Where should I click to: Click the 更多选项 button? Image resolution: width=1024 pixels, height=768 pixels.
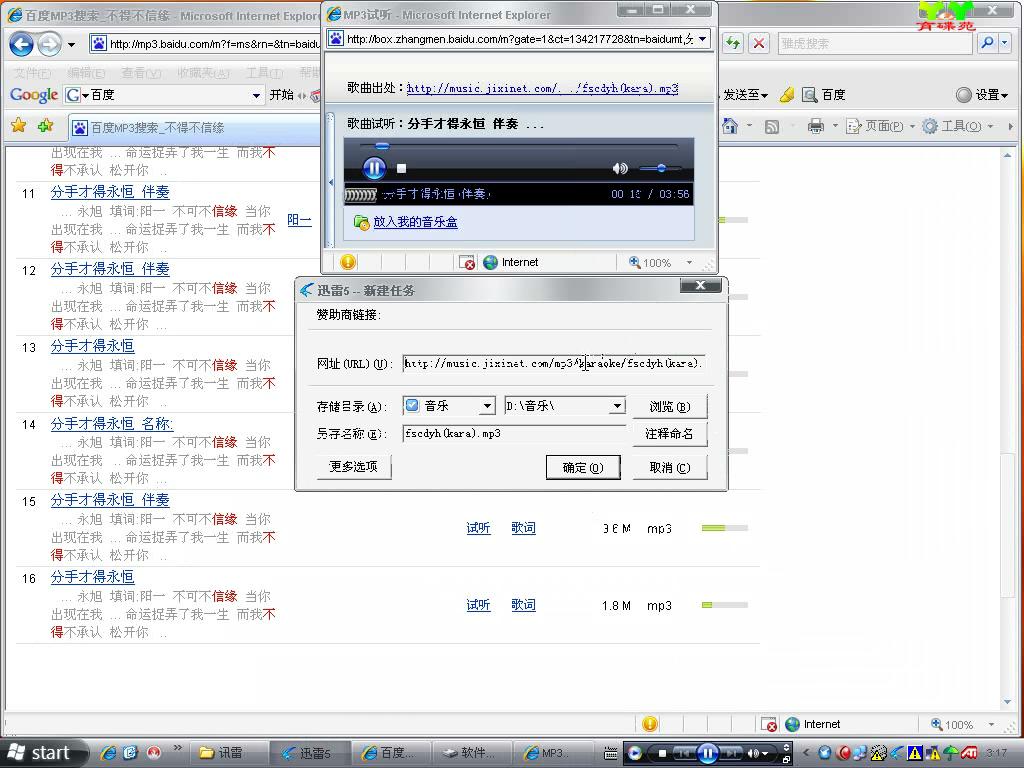353,466
